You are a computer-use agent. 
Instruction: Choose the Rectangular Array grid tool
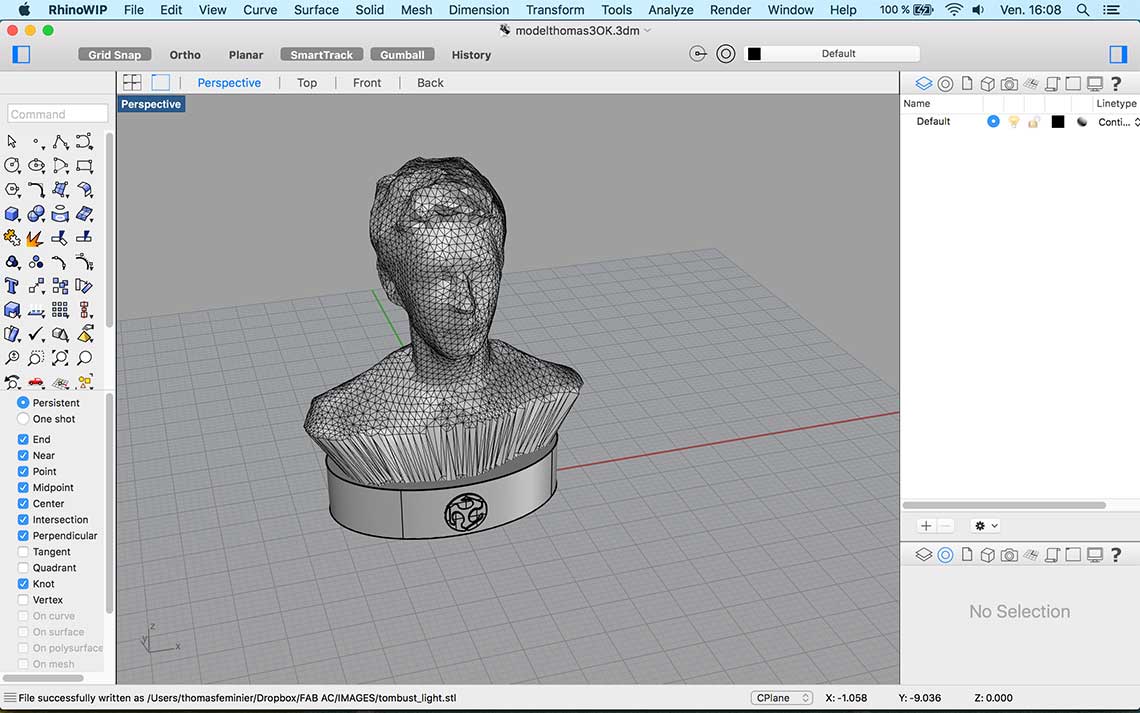[60, 310]
